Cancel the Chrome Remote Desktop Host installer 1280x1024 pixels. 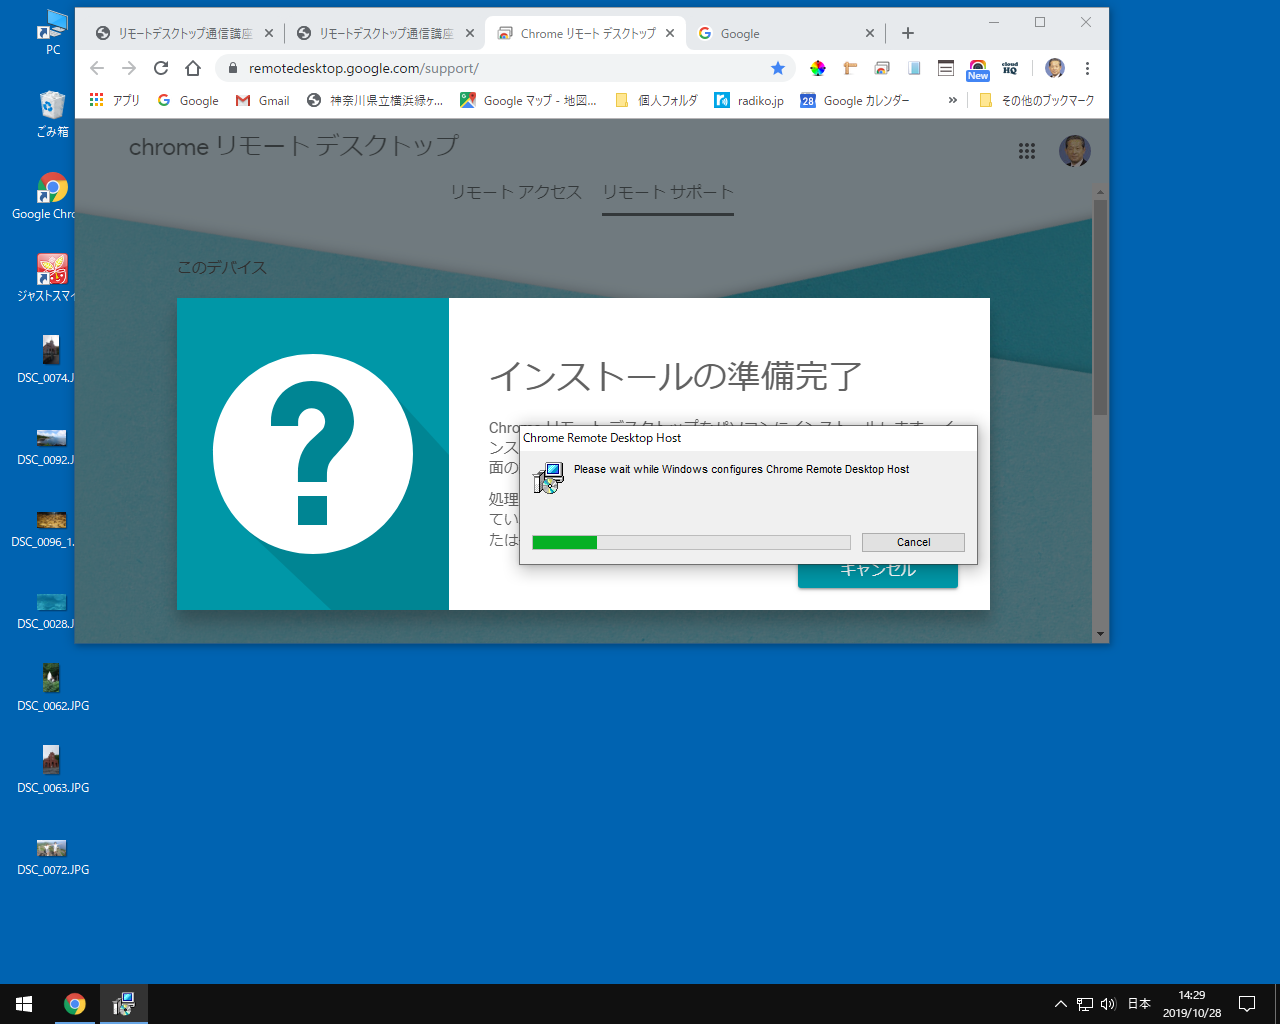913,542
